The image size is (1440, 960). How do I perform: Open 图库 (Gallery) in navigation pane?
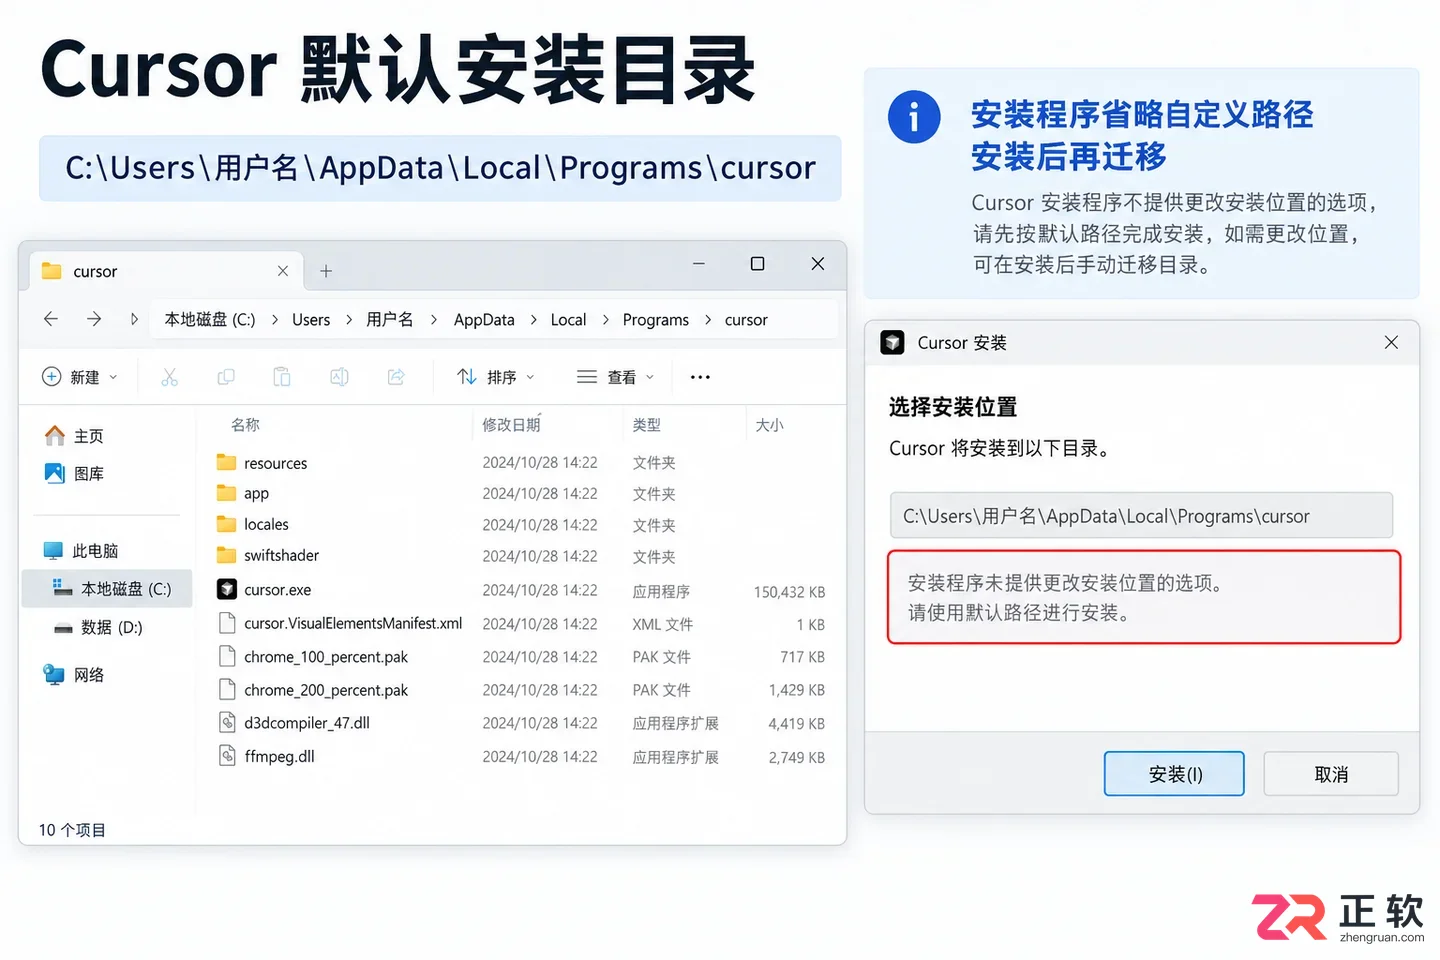tap(74, 473)
